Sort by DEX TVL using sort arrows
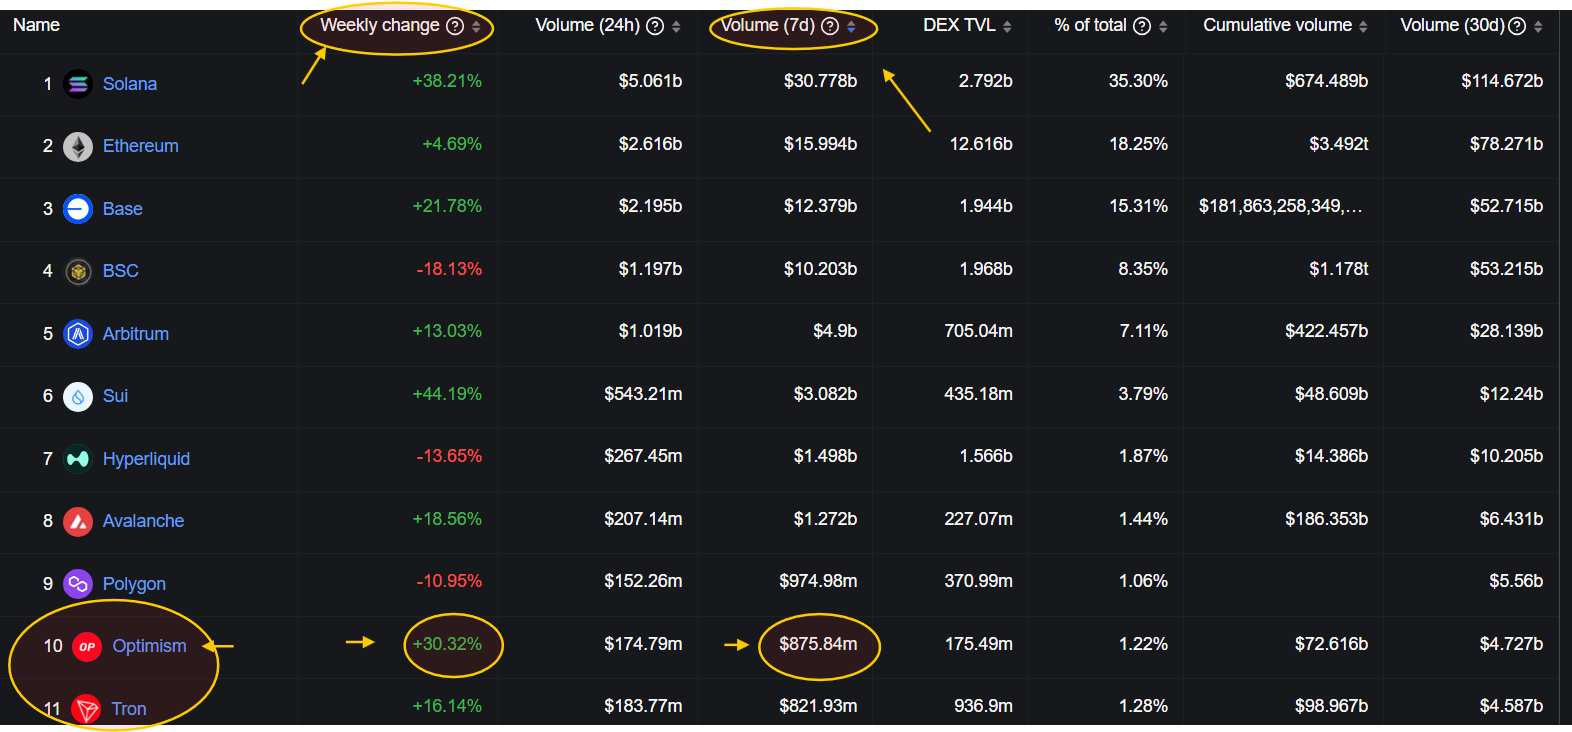This screenshot has width=1572, height=732. [x=1007, y=27]
